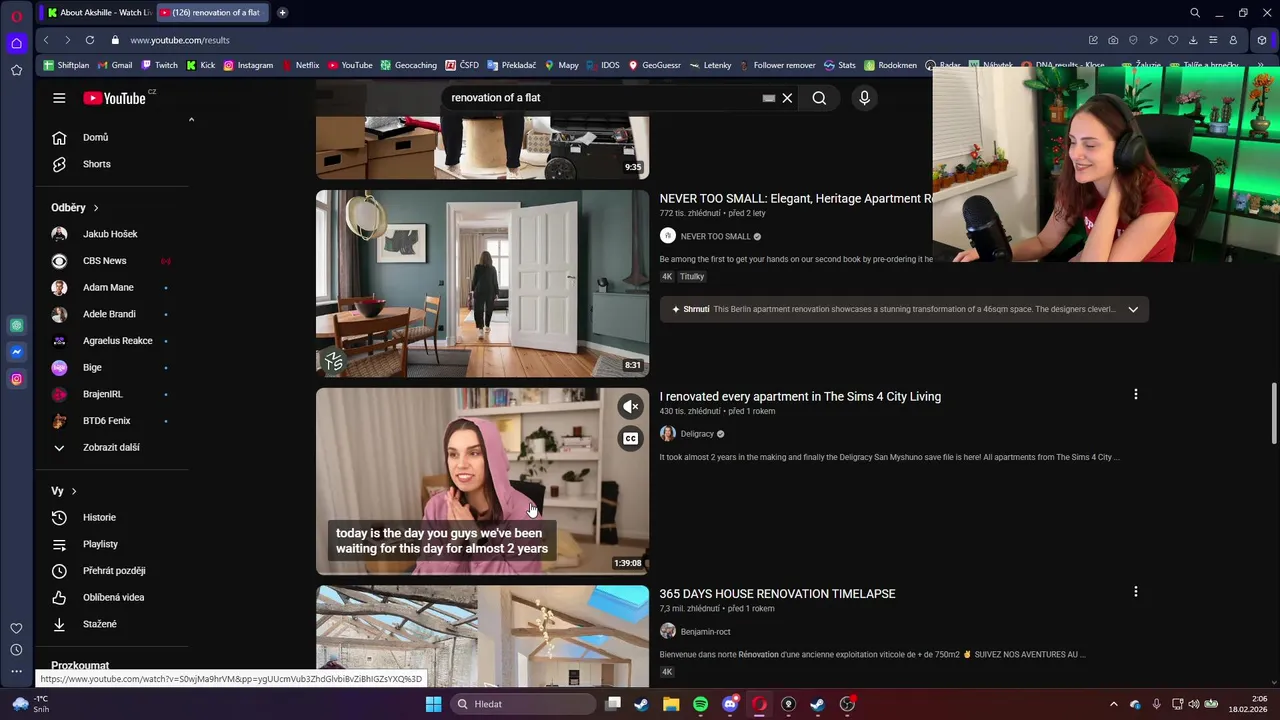Open Opera sidebar ChatGPT icon
The width and height of the screenshot is (1280, 720).
click(17, 325)
